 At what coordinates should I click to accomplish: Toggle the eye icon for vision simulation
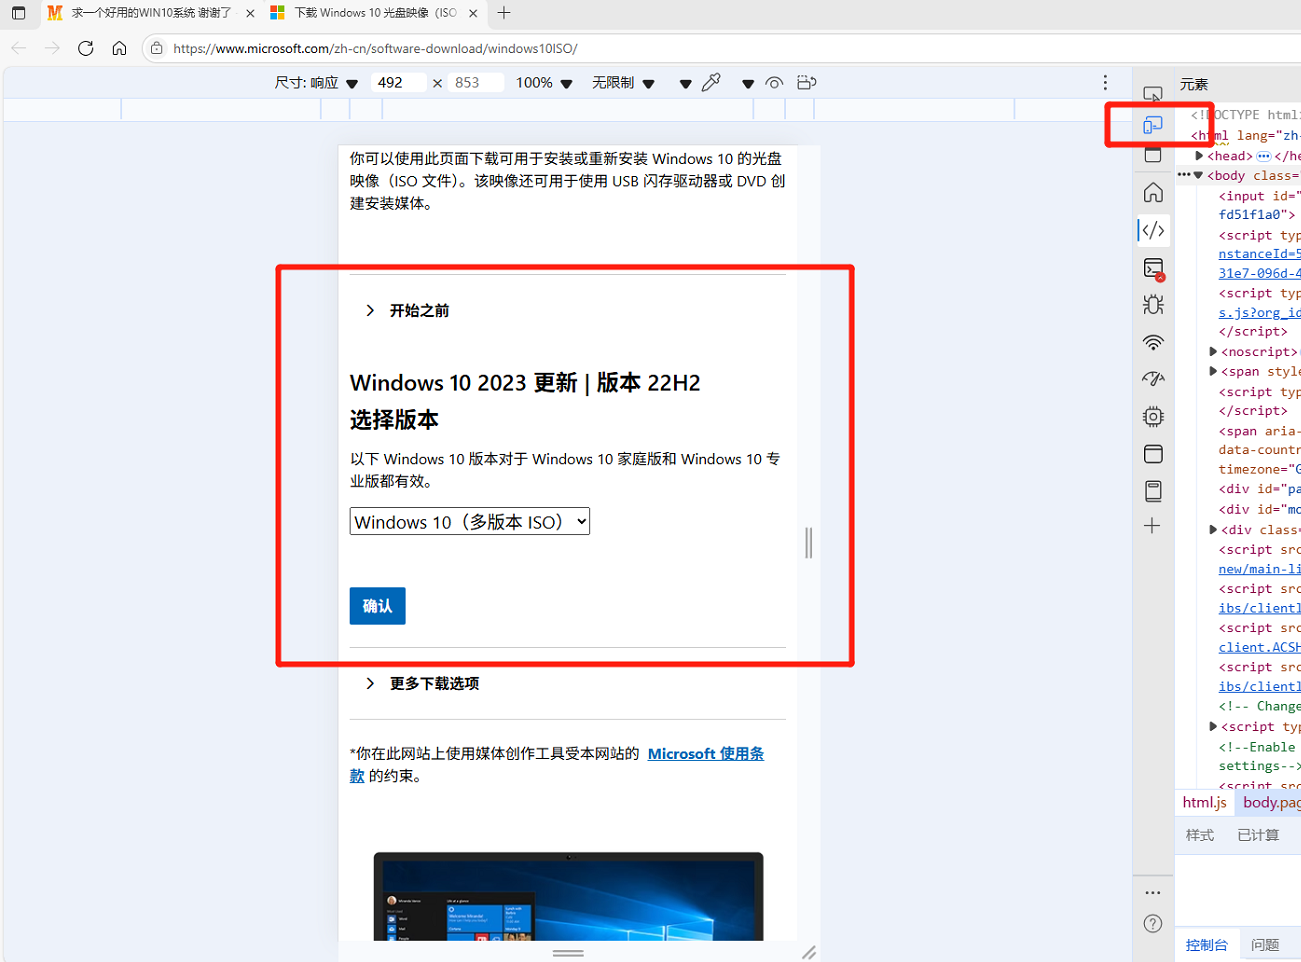click(774, 83)
